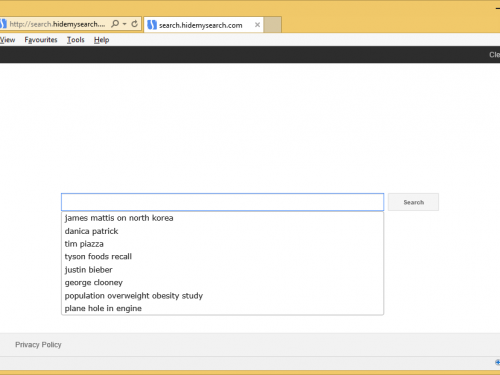
Task: Choose suggestion 'tim piazza'
Action: 222,244
